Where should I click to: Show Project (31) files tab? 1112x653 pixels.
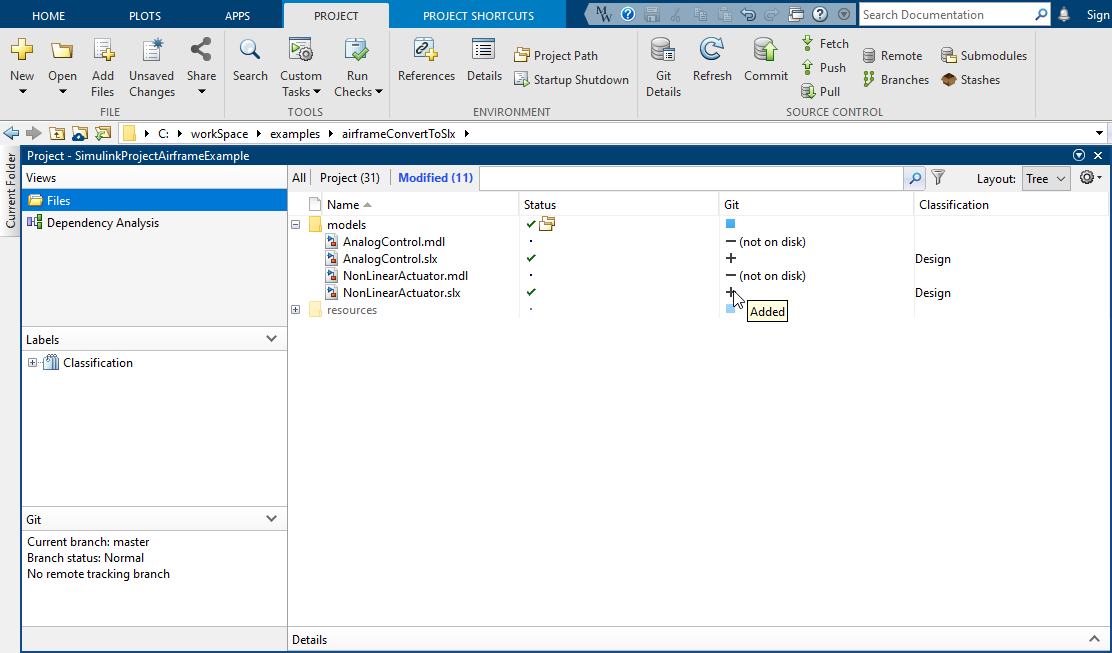(350, 178)
